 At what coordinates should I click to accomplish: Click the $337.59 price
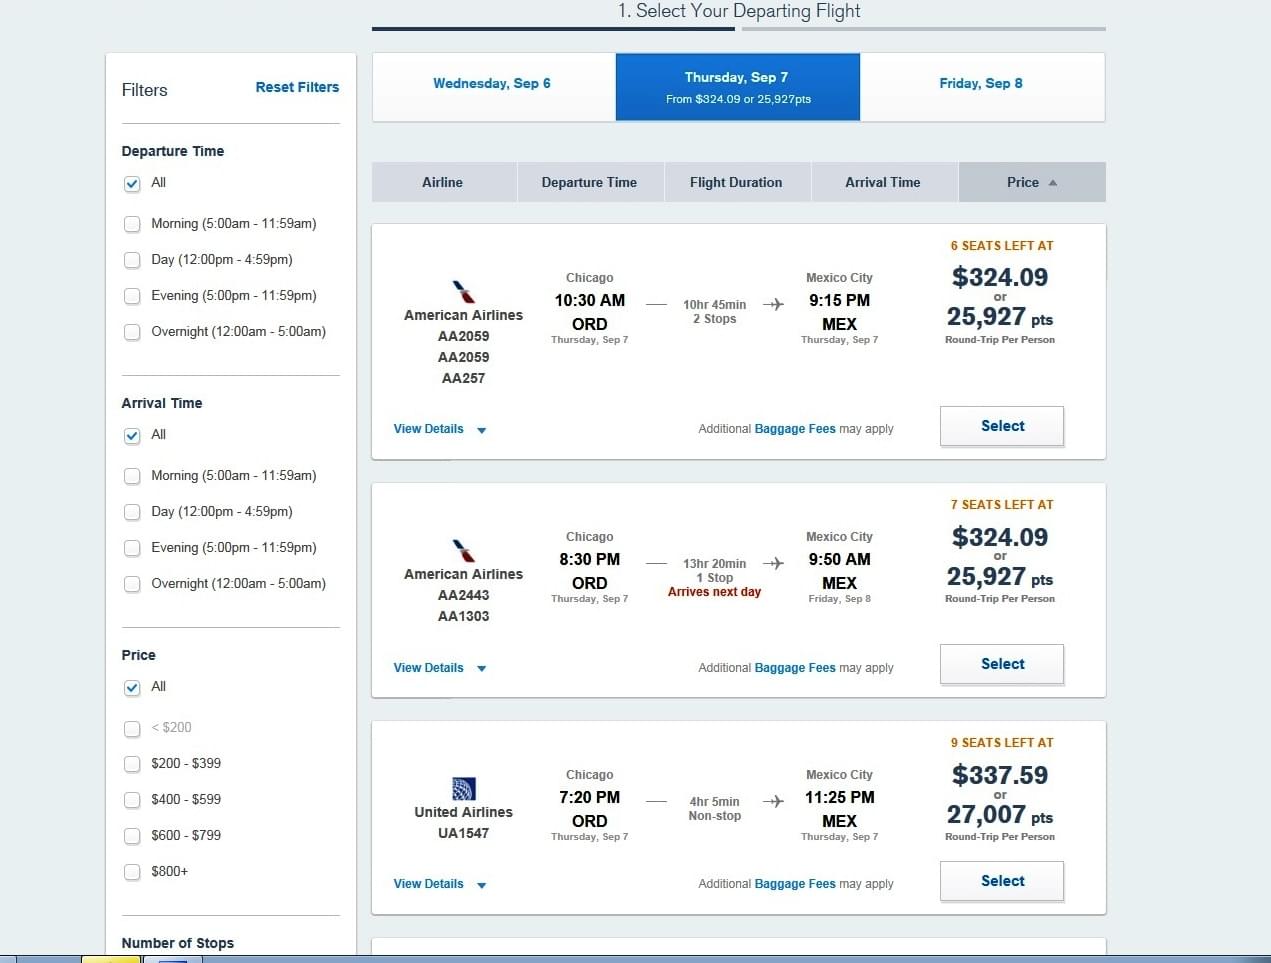point(1000,775)
